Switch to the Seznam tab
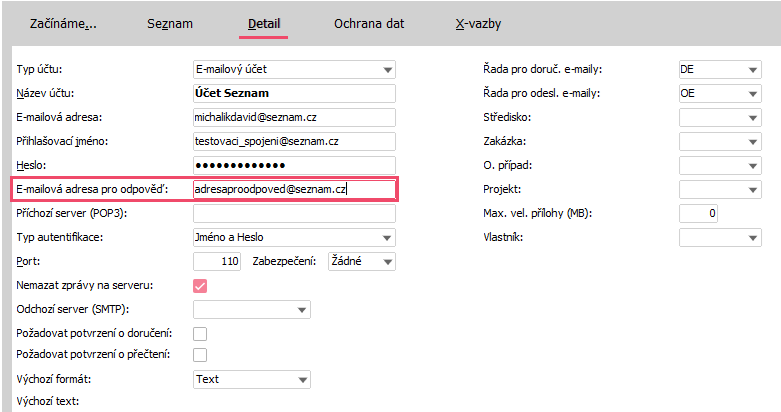Screen dimensions: 781x412 pos(170,24)
